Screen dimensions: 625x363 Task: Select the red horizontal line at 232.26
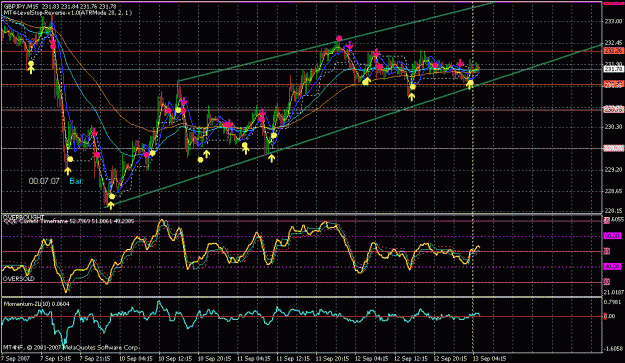pos(301,51)
